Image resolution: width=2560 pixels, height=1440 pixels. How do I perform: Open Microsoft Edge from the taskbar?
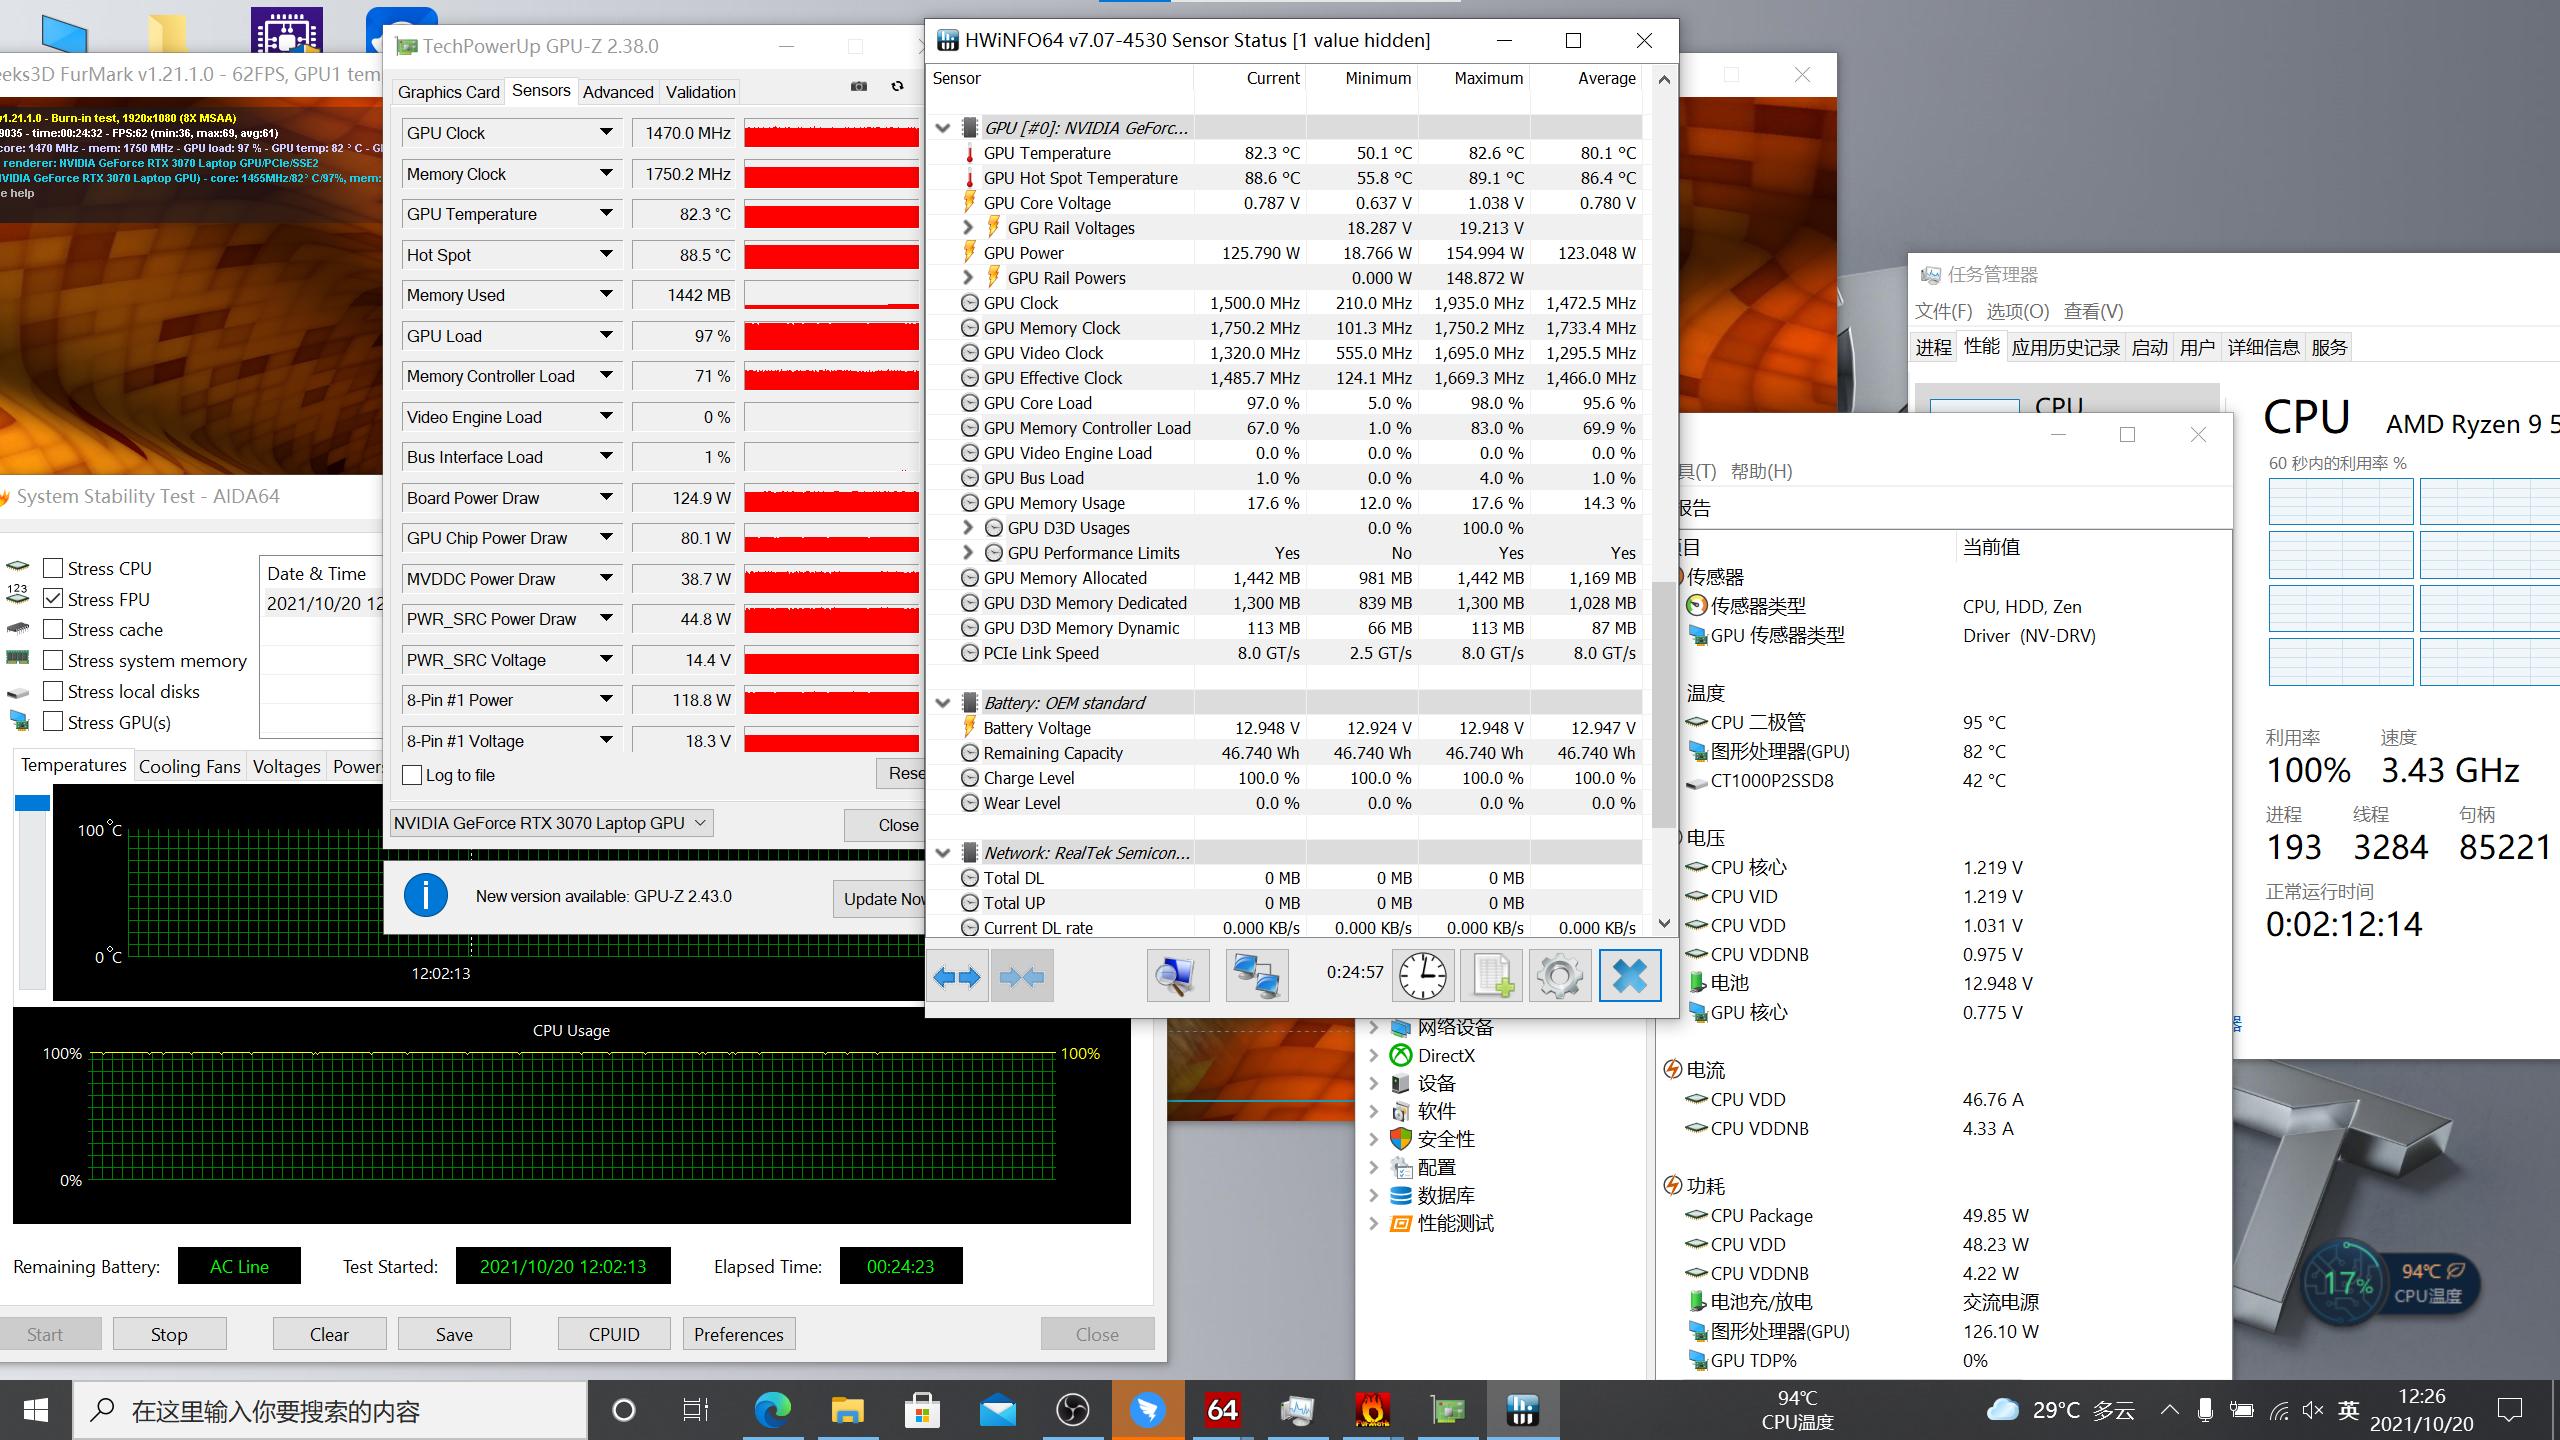click(x=772, y=1411)
